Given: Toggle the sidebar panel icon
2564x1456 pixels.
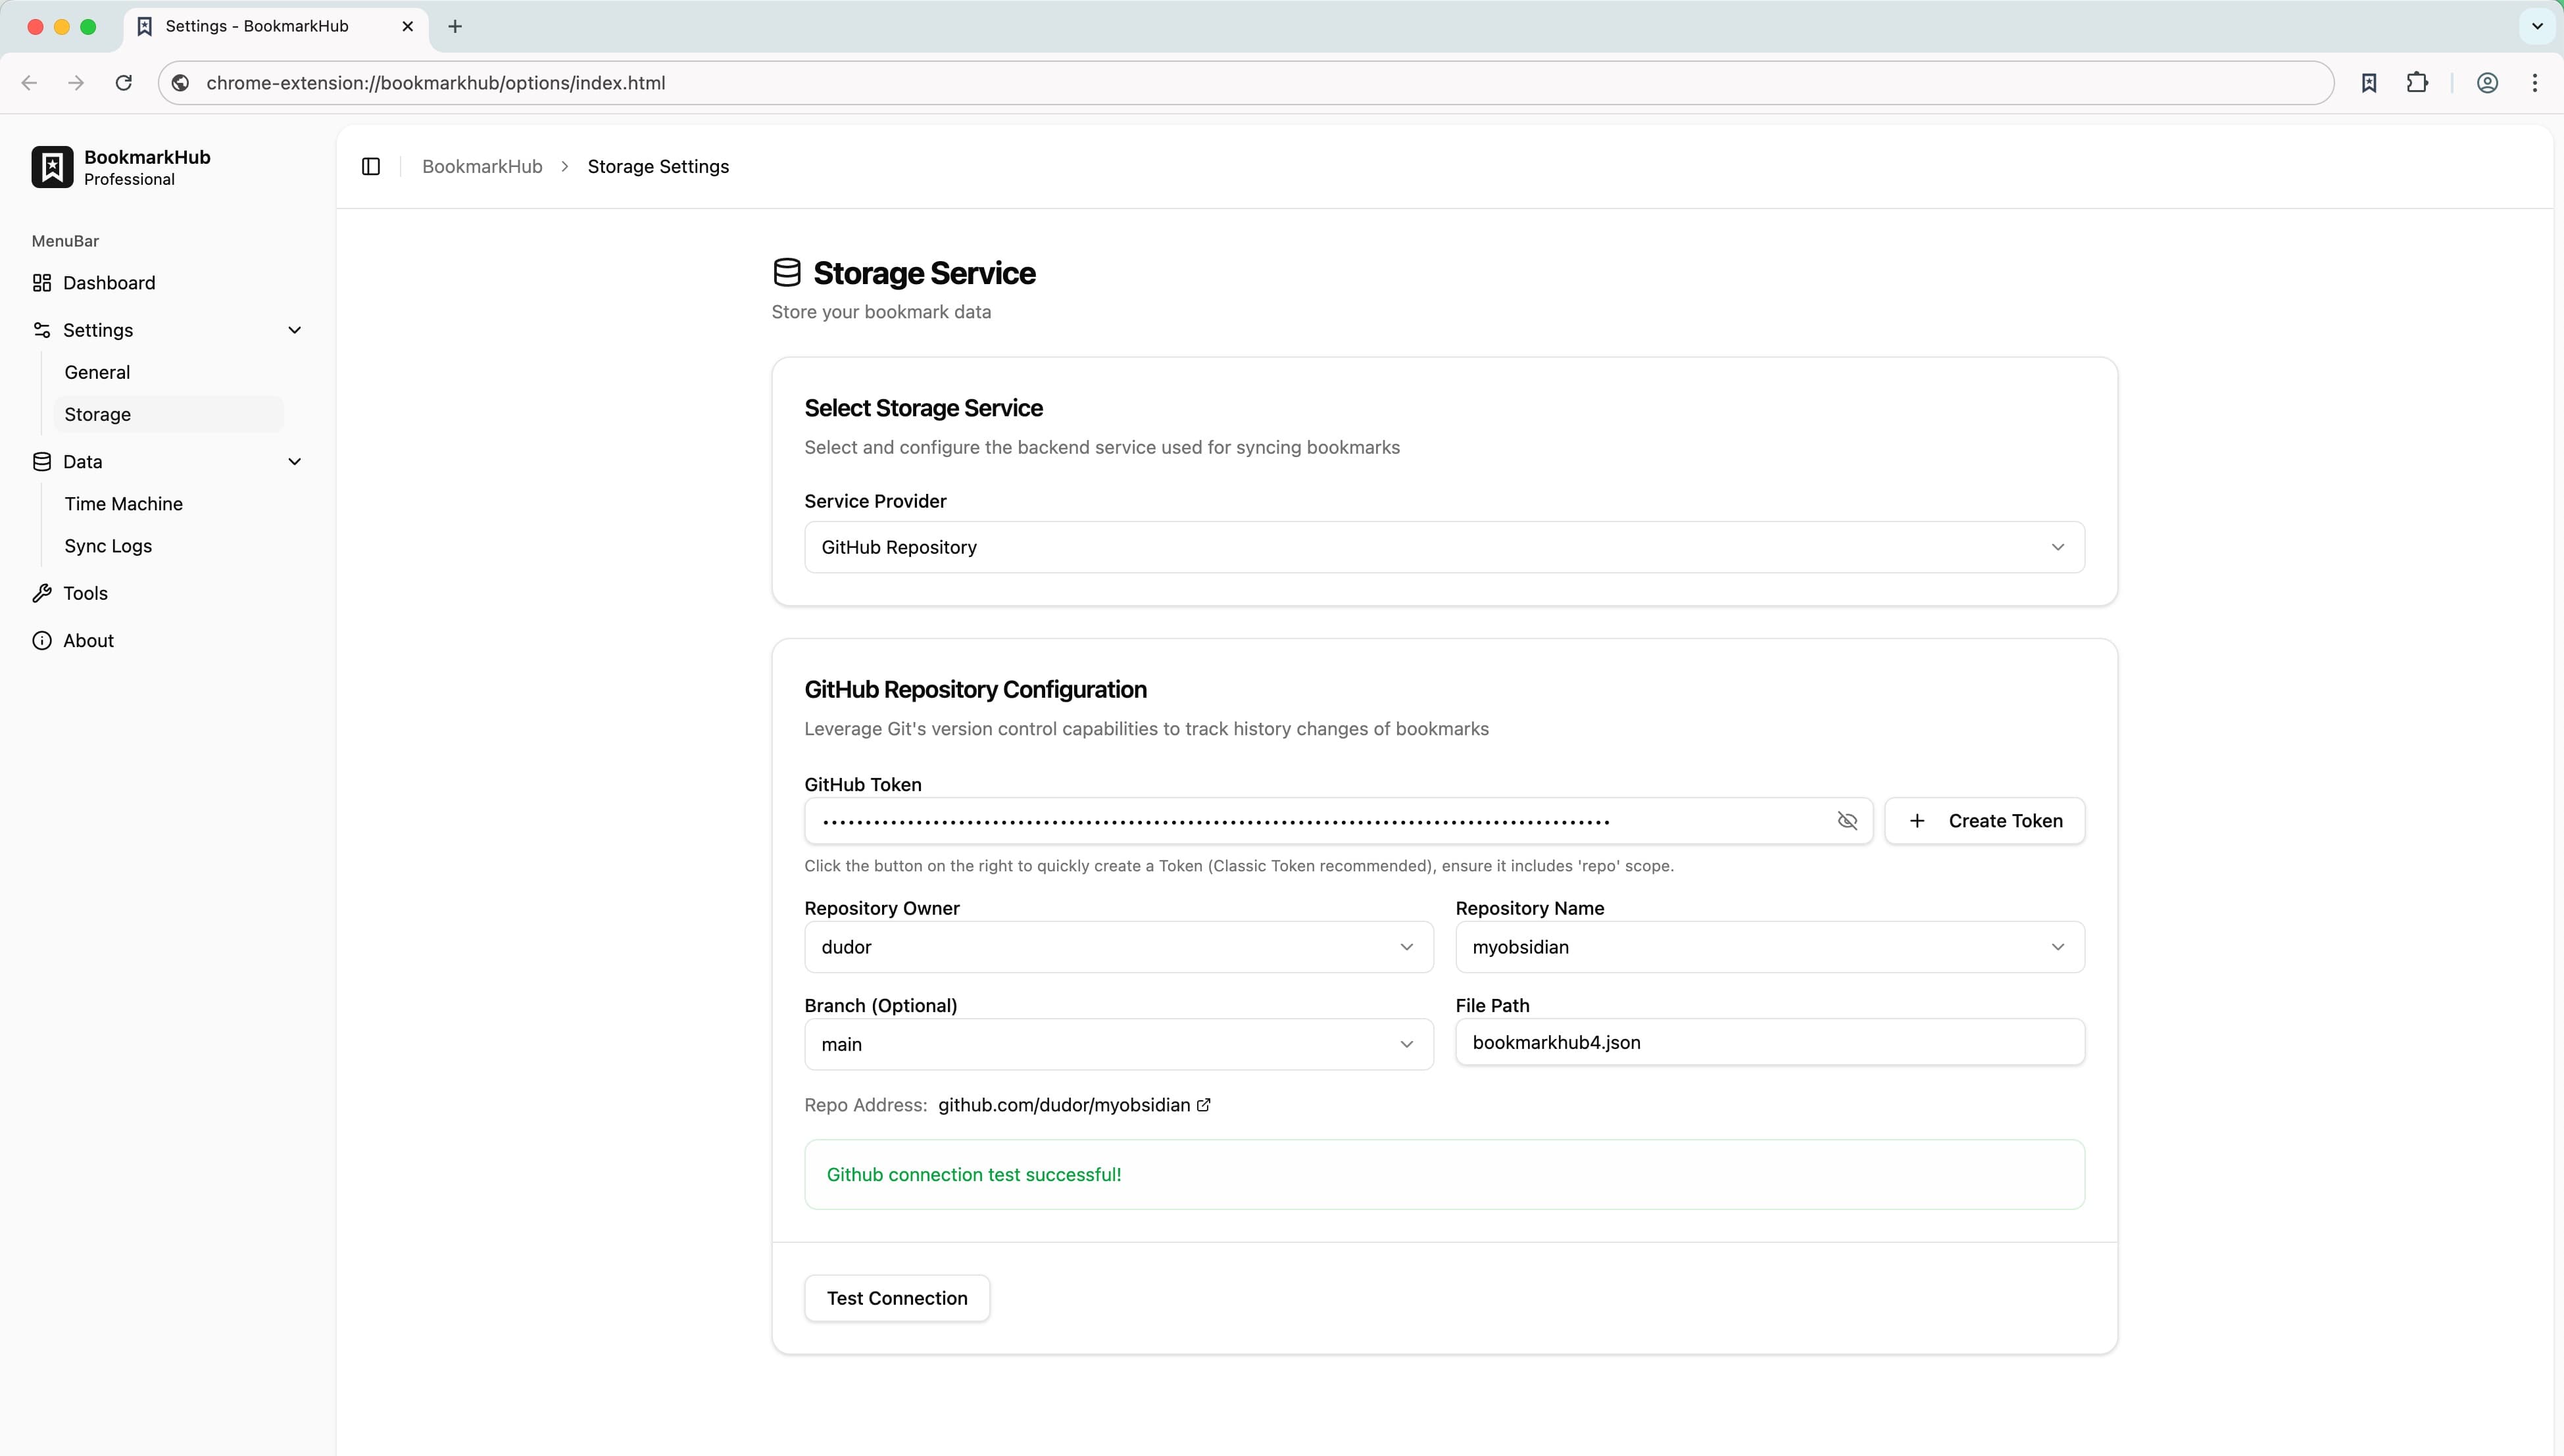Looking at the screenshot, I should (x=370, y=166).
